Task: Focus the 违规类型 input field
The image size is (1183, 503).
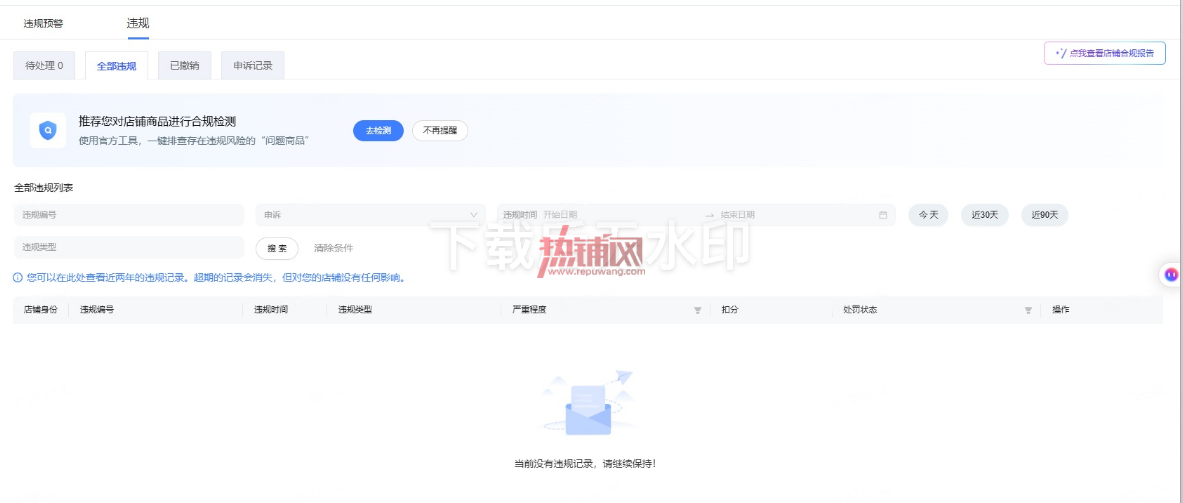Action: click(x=128, y=247)
